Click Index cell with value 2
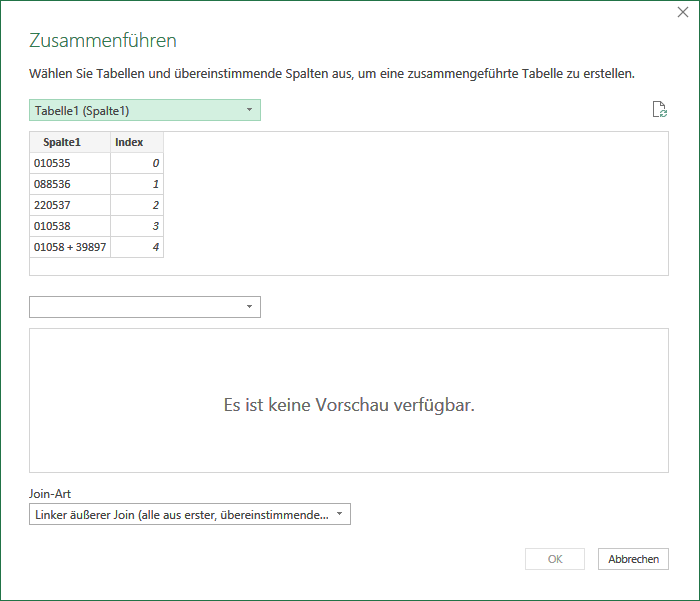This screenshot has width=700, height=601. pyautogui.click(x=137, y=205)
